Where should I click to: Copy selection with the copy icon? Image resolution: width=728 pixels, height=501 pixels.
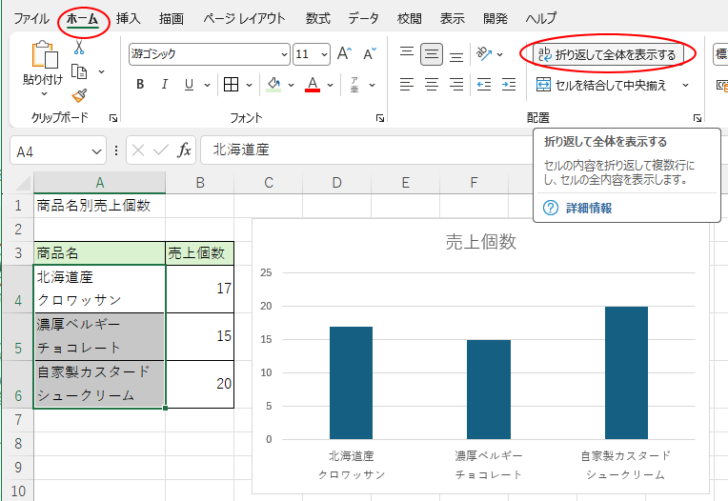(79, 72)
